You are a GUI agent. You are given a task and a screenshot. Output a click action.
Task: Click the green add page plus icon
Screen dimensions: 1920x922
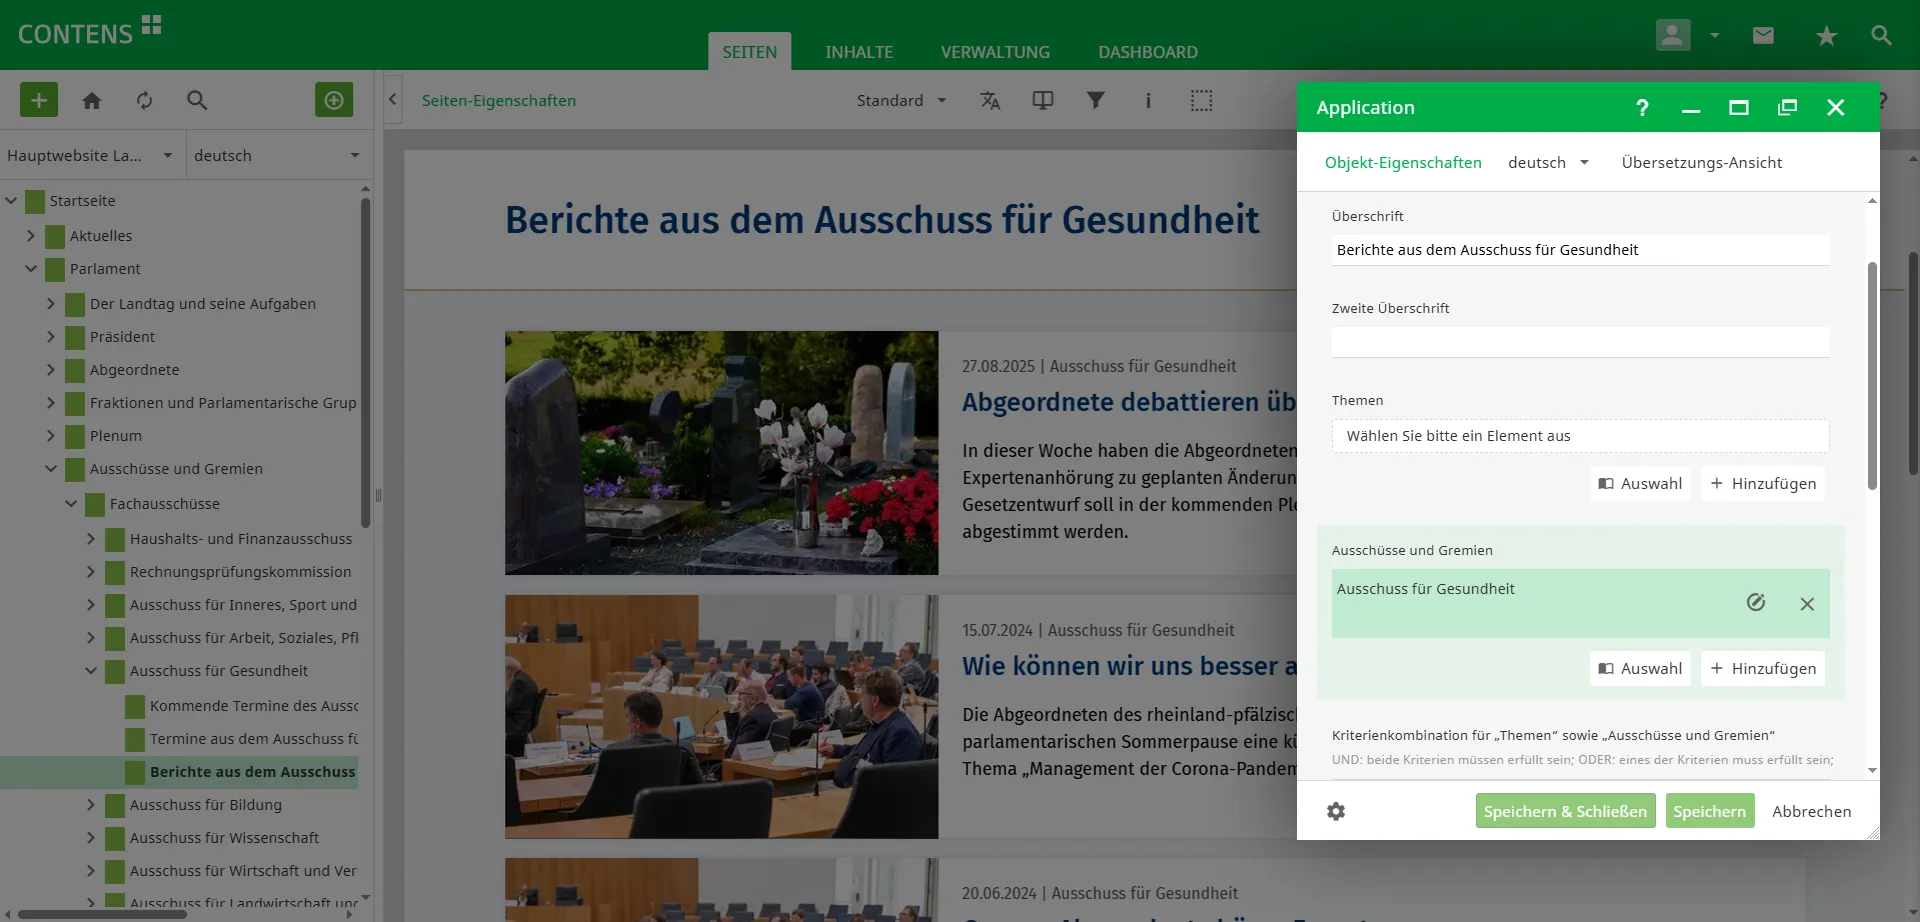pyautogui.click(x=39, y=100)
